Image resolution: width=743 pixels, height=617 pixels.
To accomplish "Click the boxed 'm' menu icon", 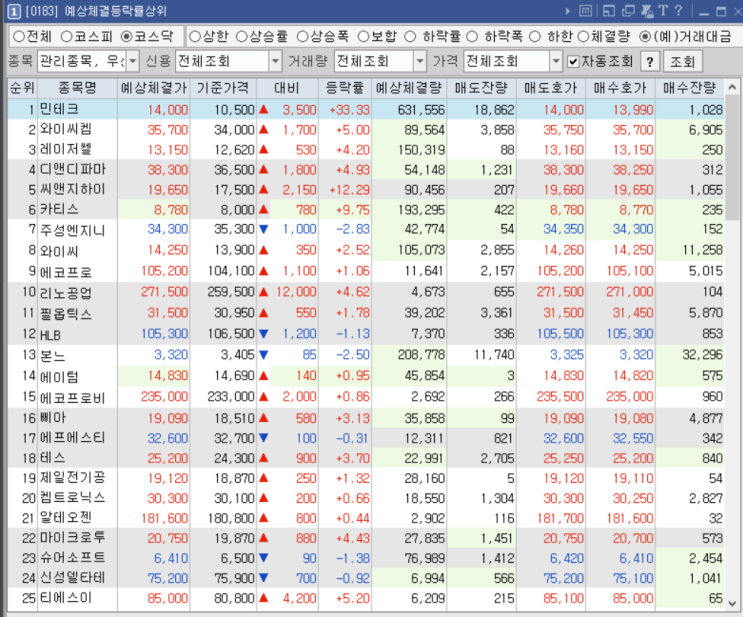I will [x=586, y=11].
